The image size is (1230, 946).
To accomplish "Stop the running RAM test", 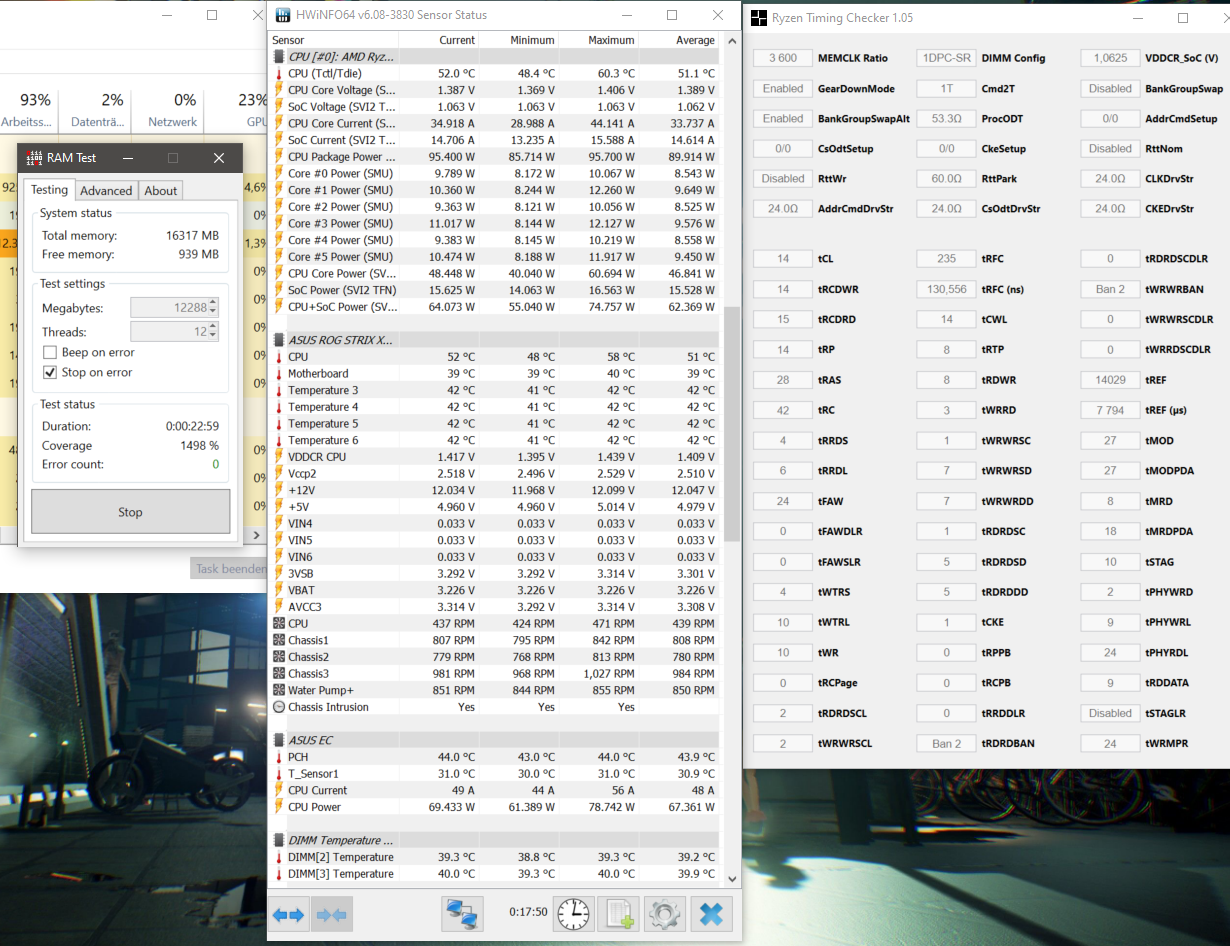I will point(130,512).
